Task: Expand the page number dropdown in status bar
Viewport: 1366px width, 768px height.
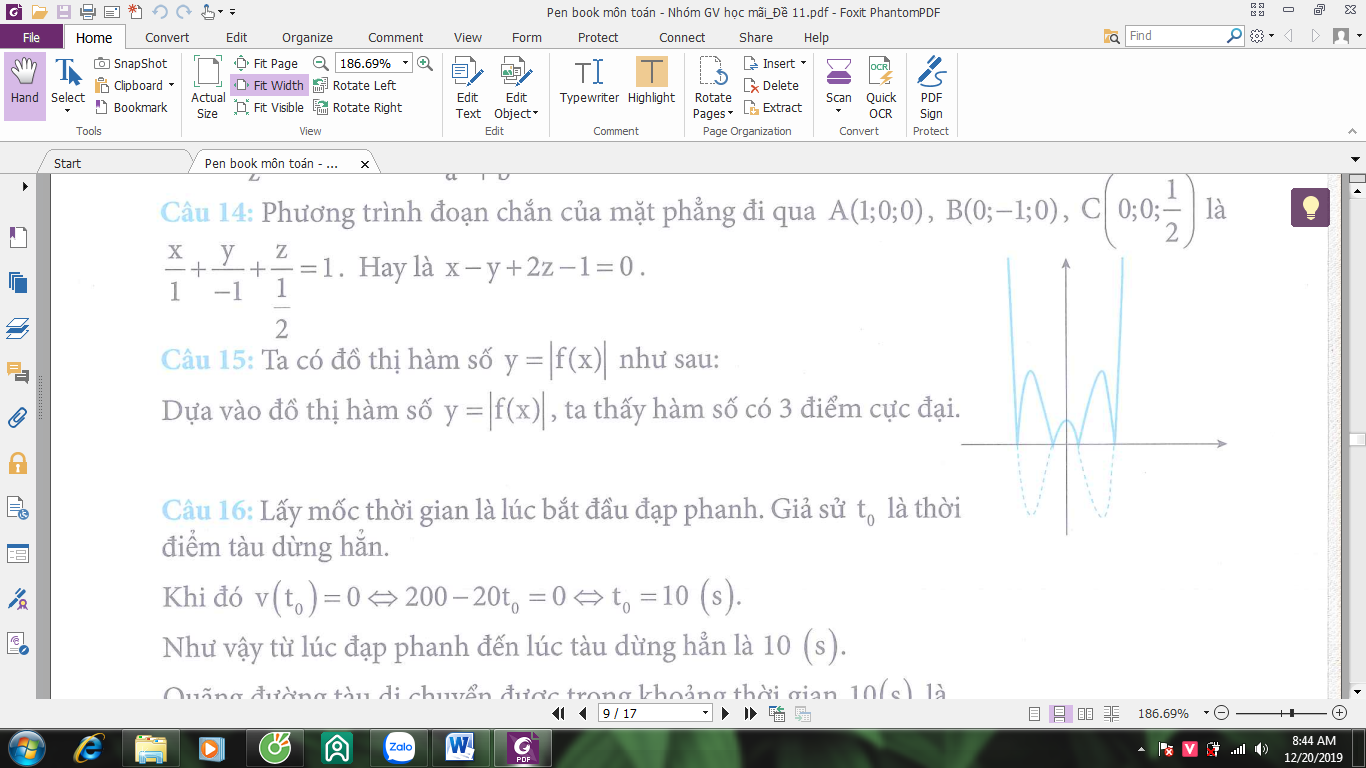Action: coord(706,713)
